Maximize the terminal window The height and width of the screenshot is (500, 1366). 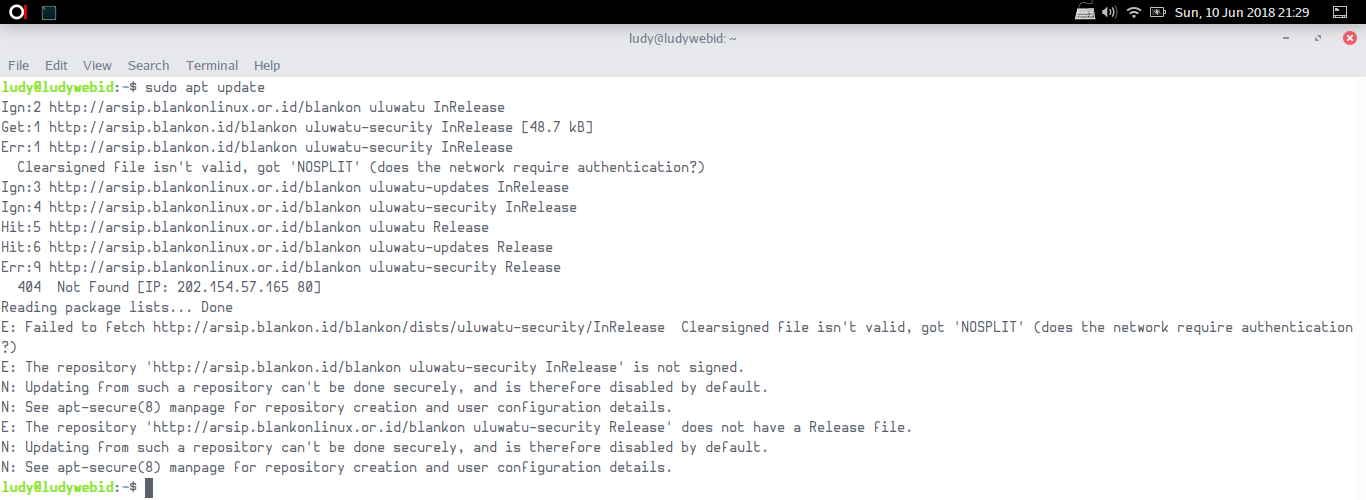pyautogui.click(x=1319, y=38)
